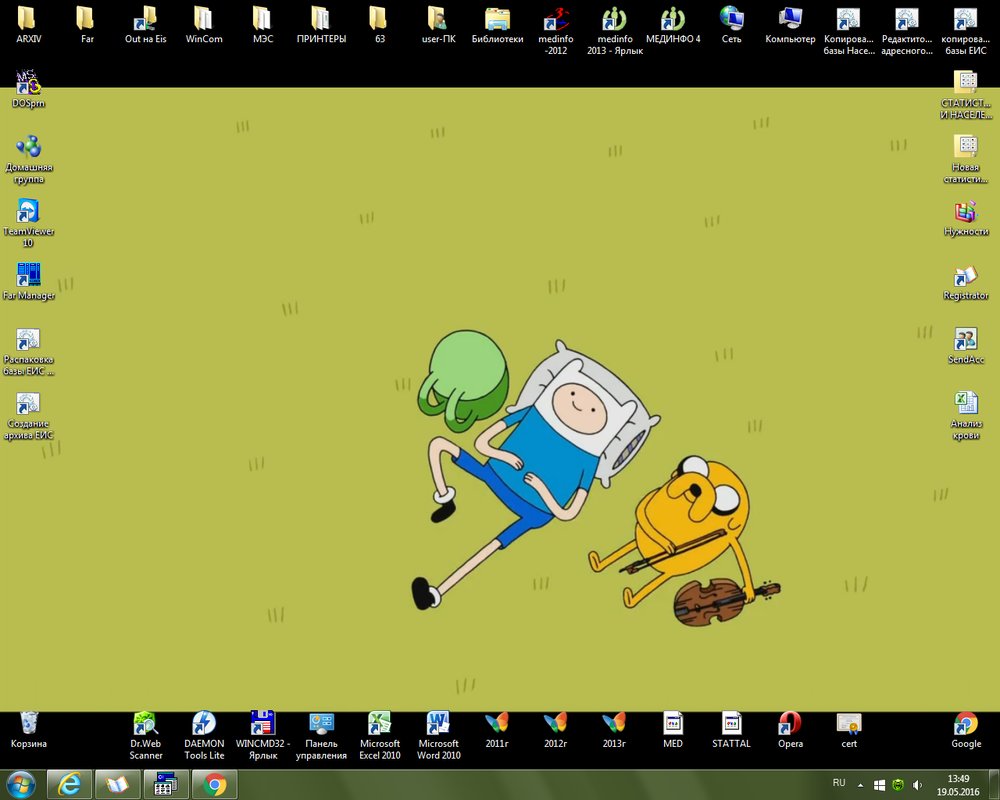Open the Корзина recycle bin
The image size is (1000, 800).
tap(29, 730)
